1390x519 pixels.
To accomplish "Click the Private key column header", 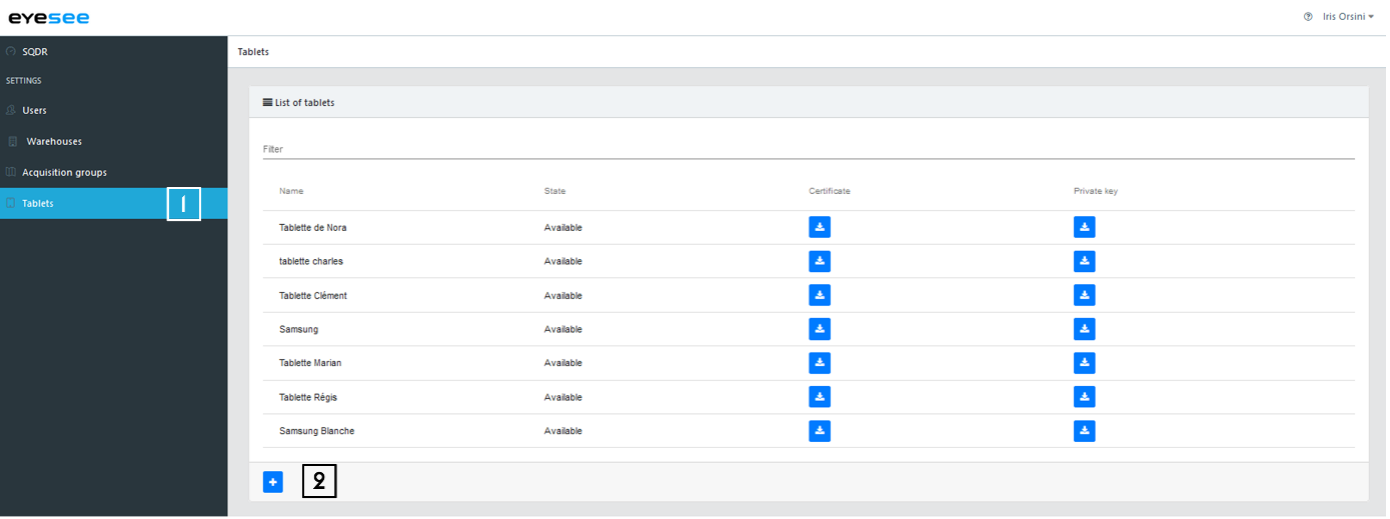I will 1096,191.
